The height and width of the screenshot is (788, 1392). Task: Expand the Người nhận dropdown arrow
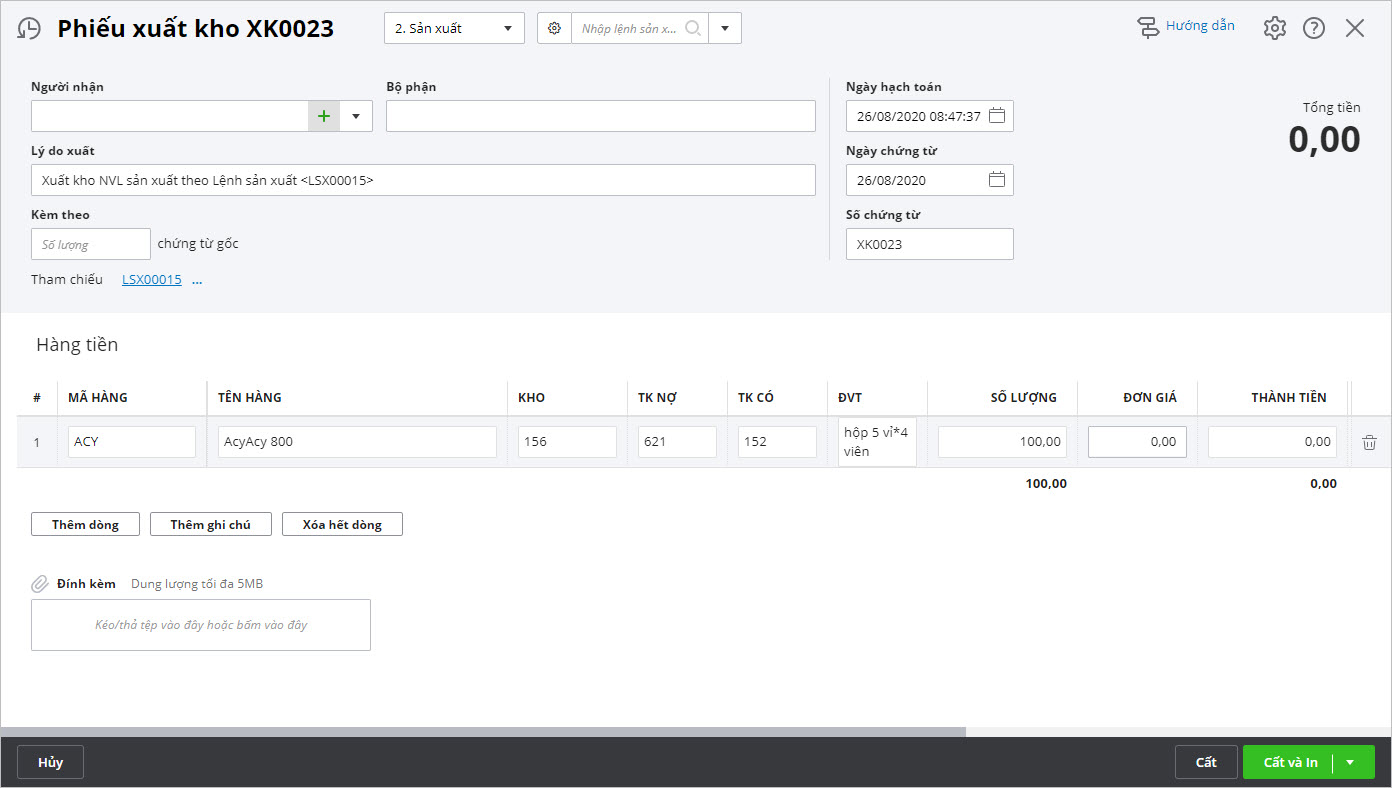pos(356,116)
